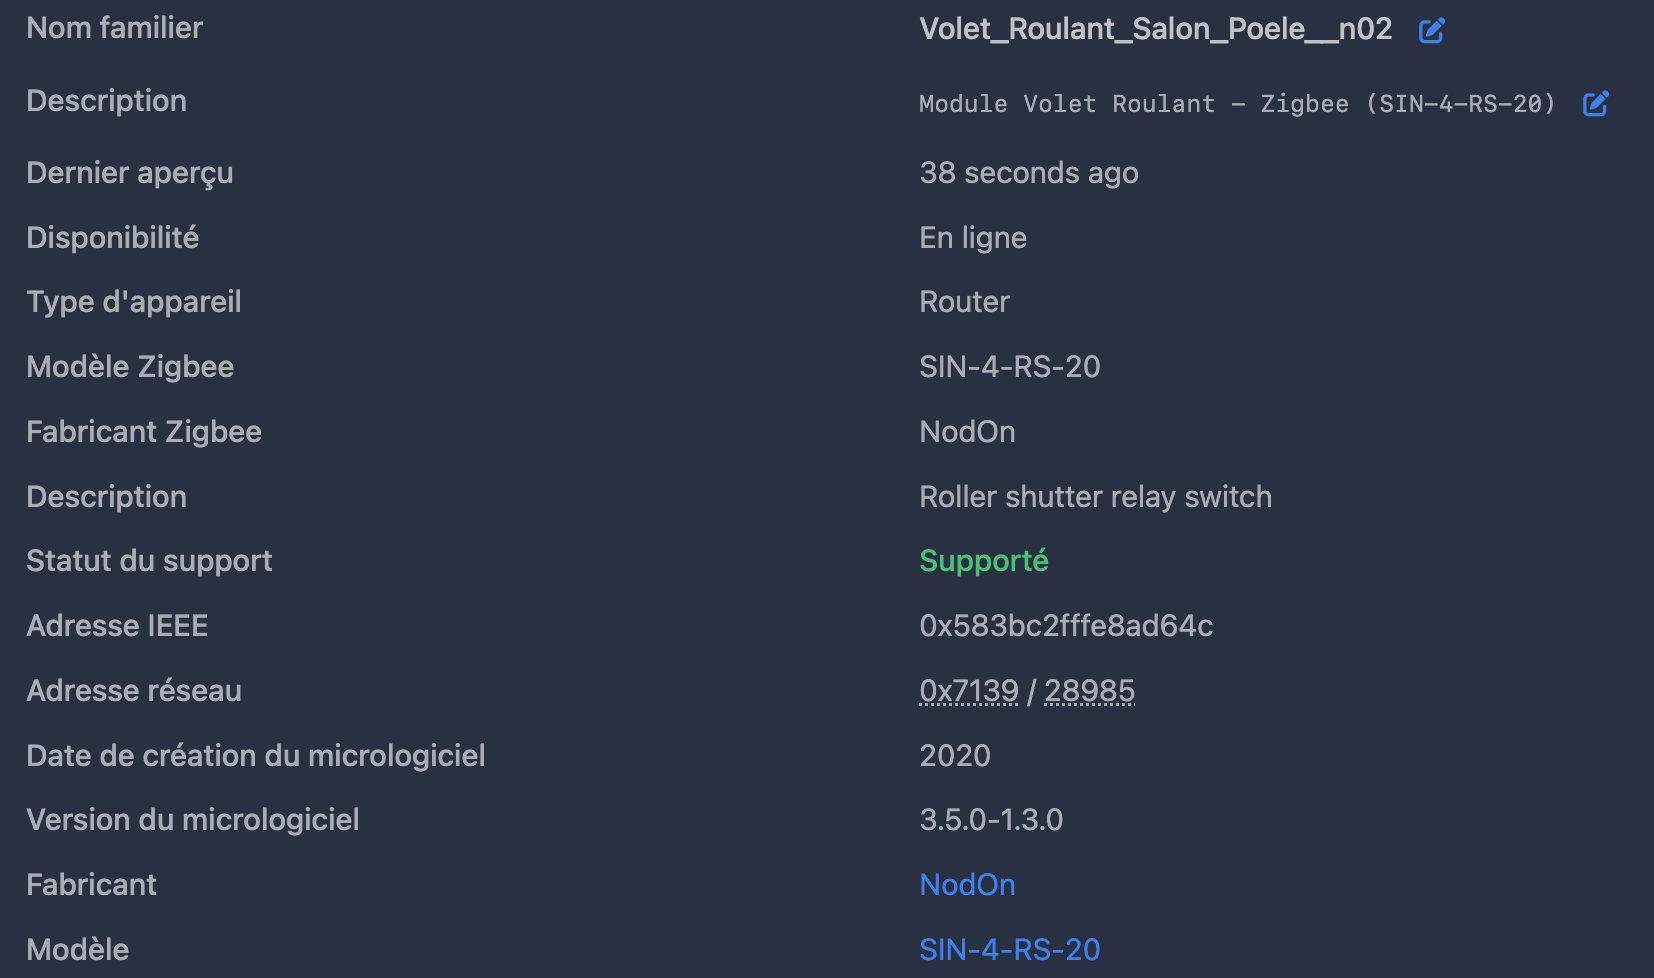This screenshot has height=978, width=1654.
Task: Click the friendly name Volet_Roulant_Salon_Poele__n02 text
Action: (x=1155, y=29)
